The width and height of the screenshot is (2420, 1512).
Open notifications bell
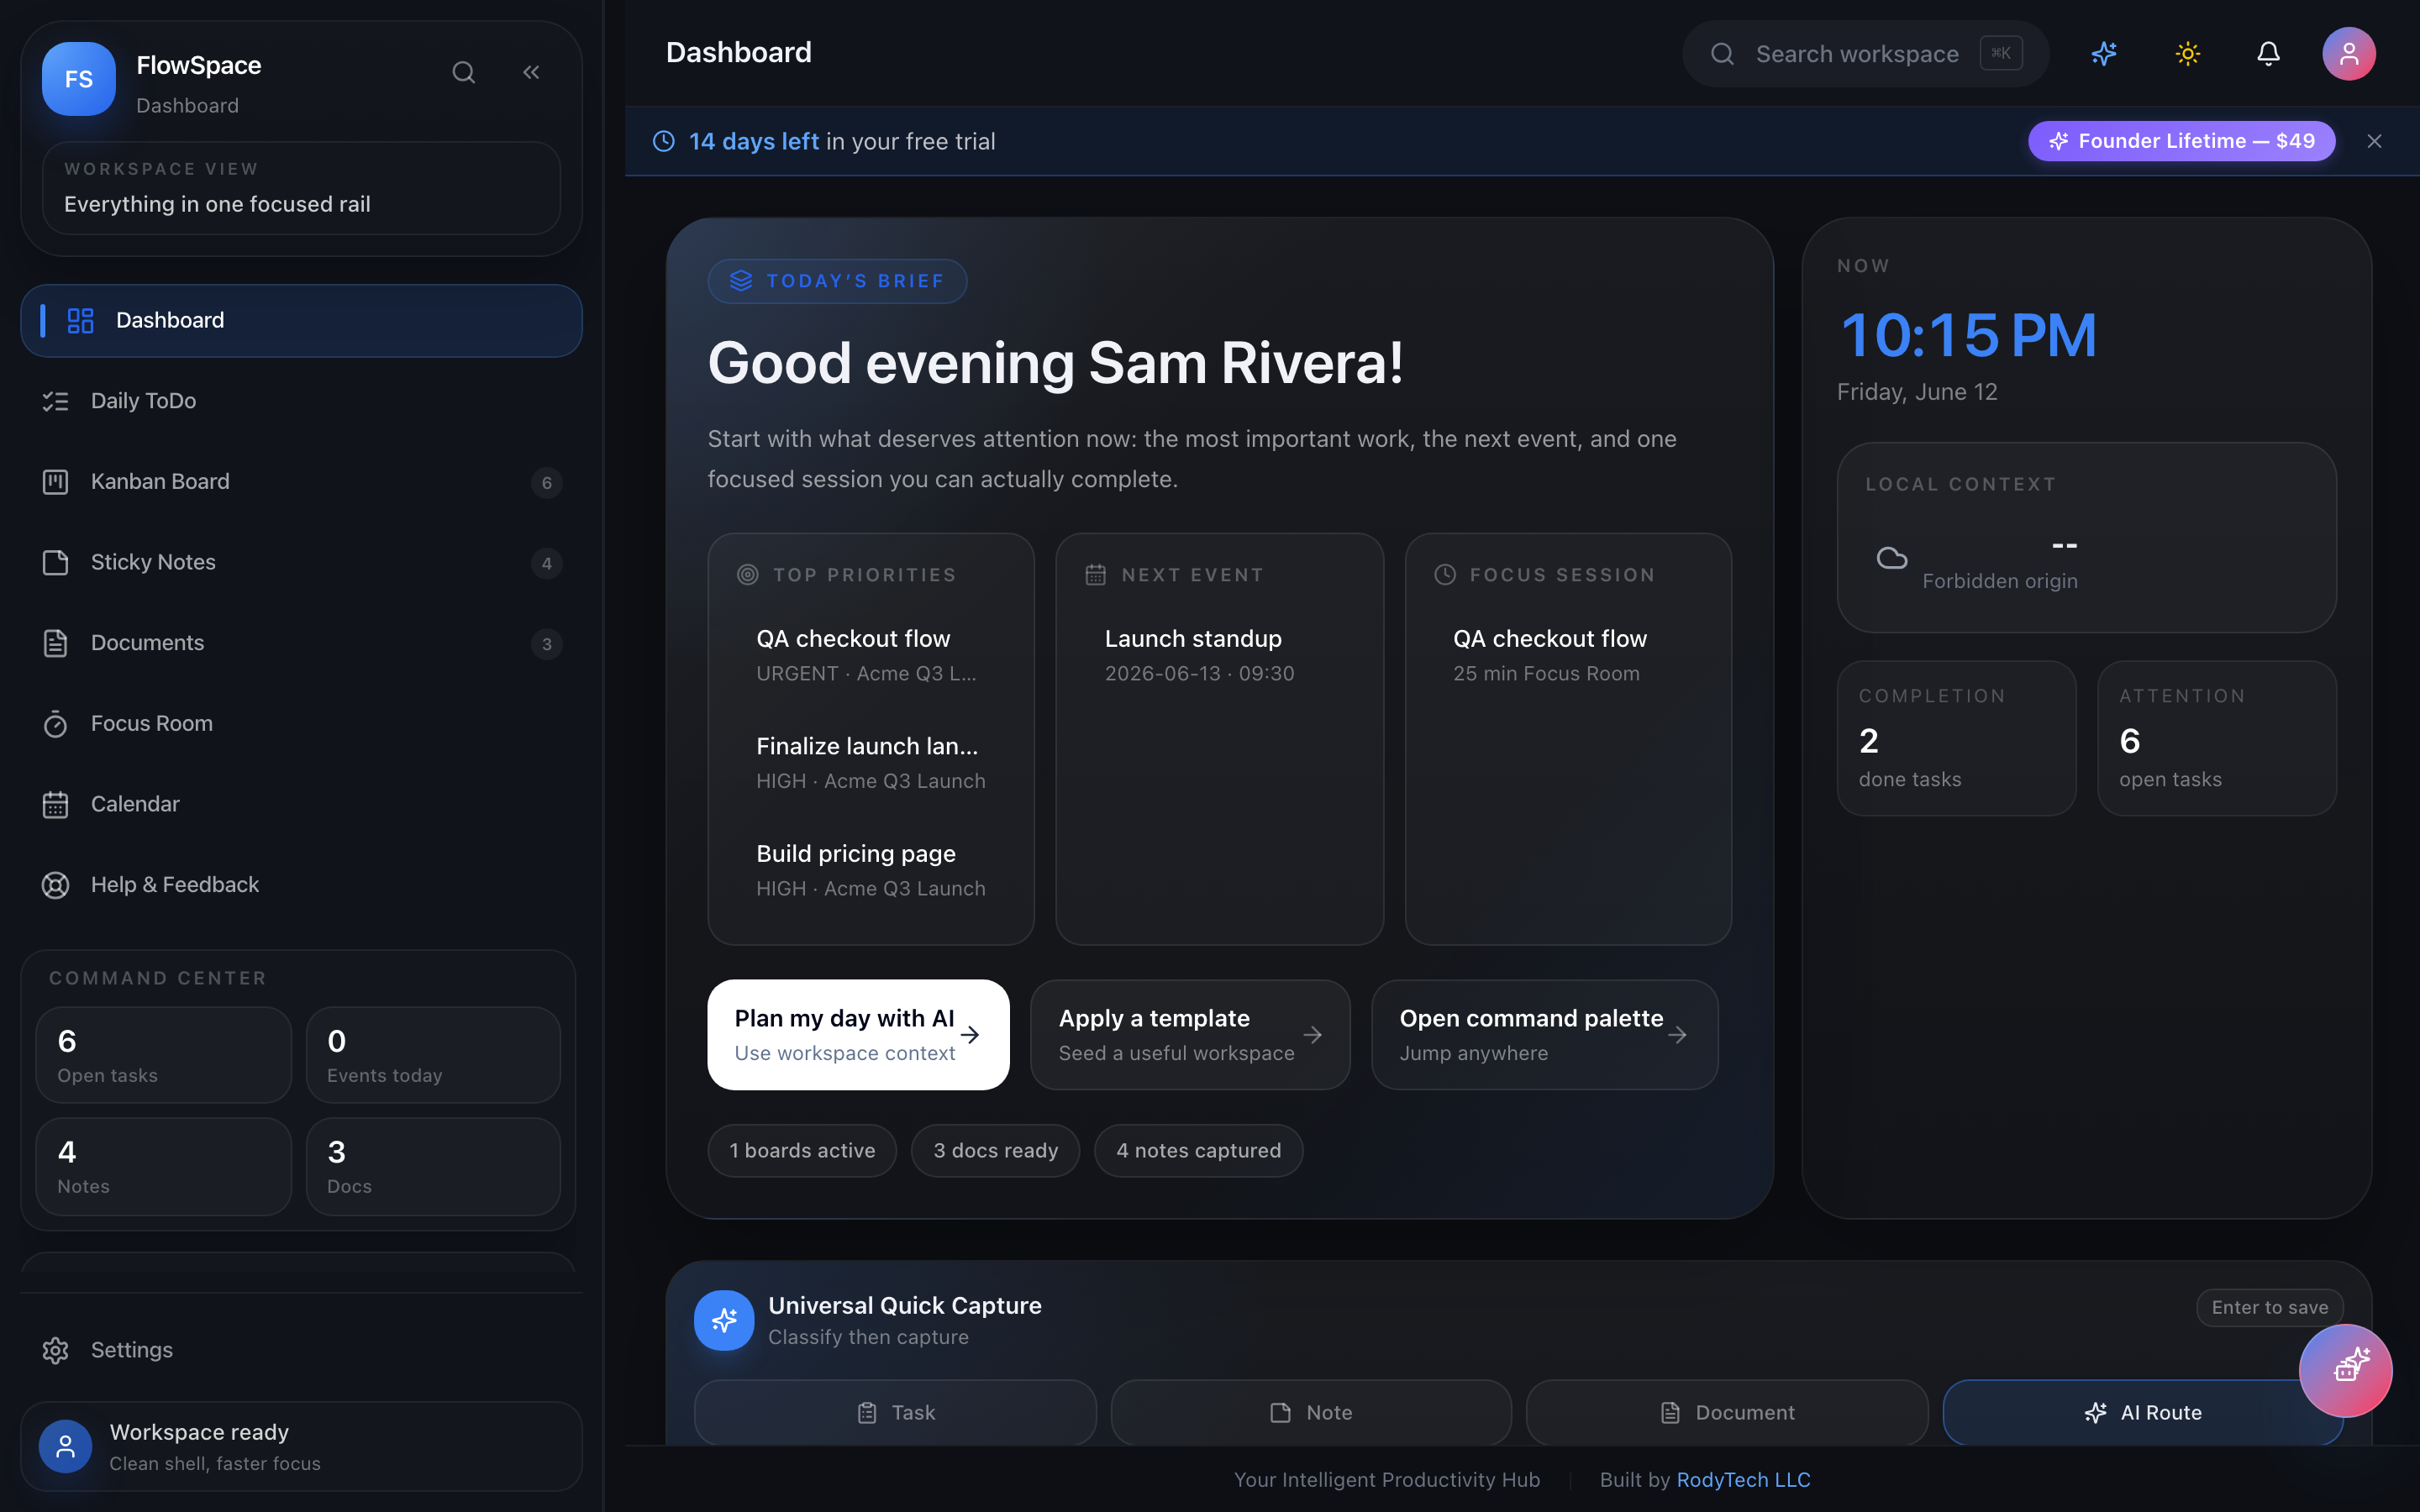click(x=2268, y=54)
